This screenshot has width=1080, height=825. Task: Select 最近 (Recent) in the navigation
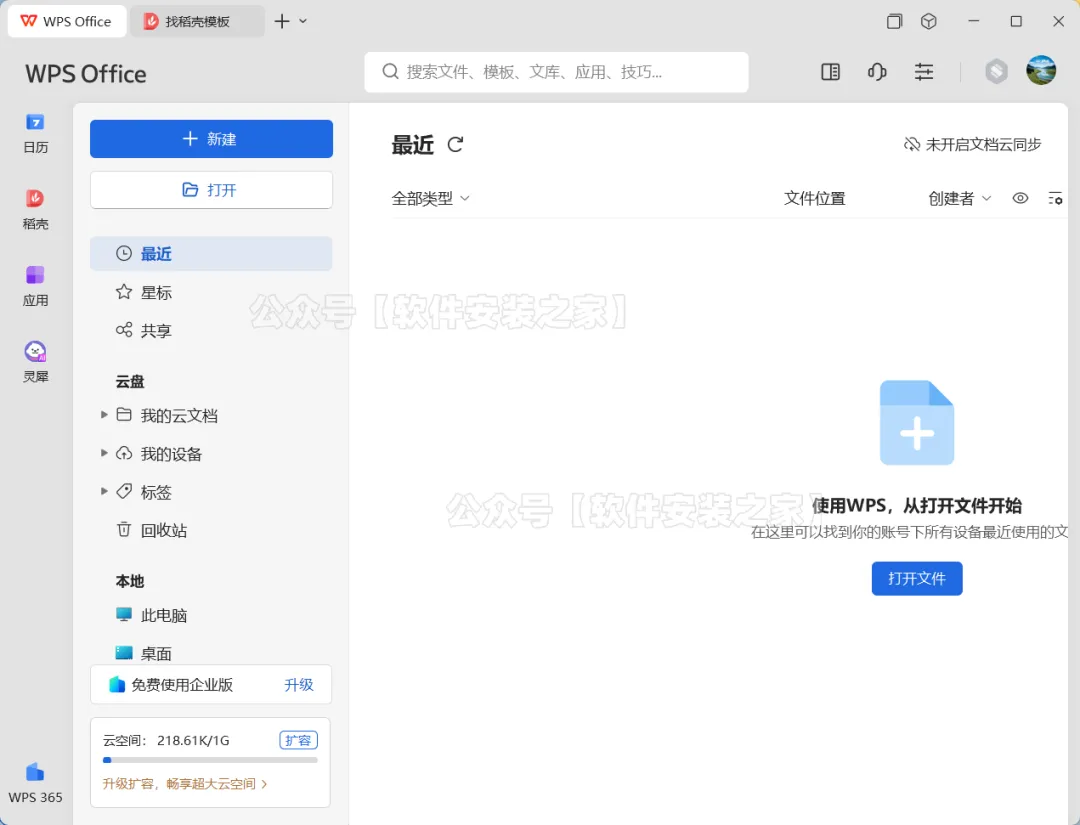(211, 253)
